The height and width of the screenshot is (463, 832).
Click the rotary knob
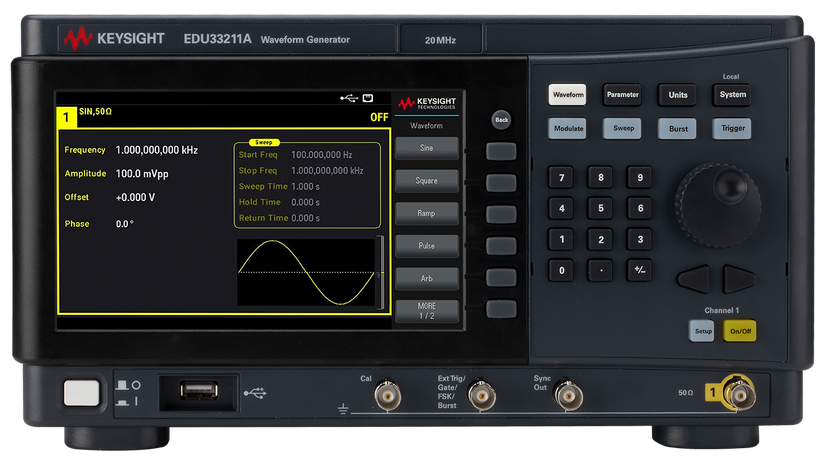click(718, 205)
